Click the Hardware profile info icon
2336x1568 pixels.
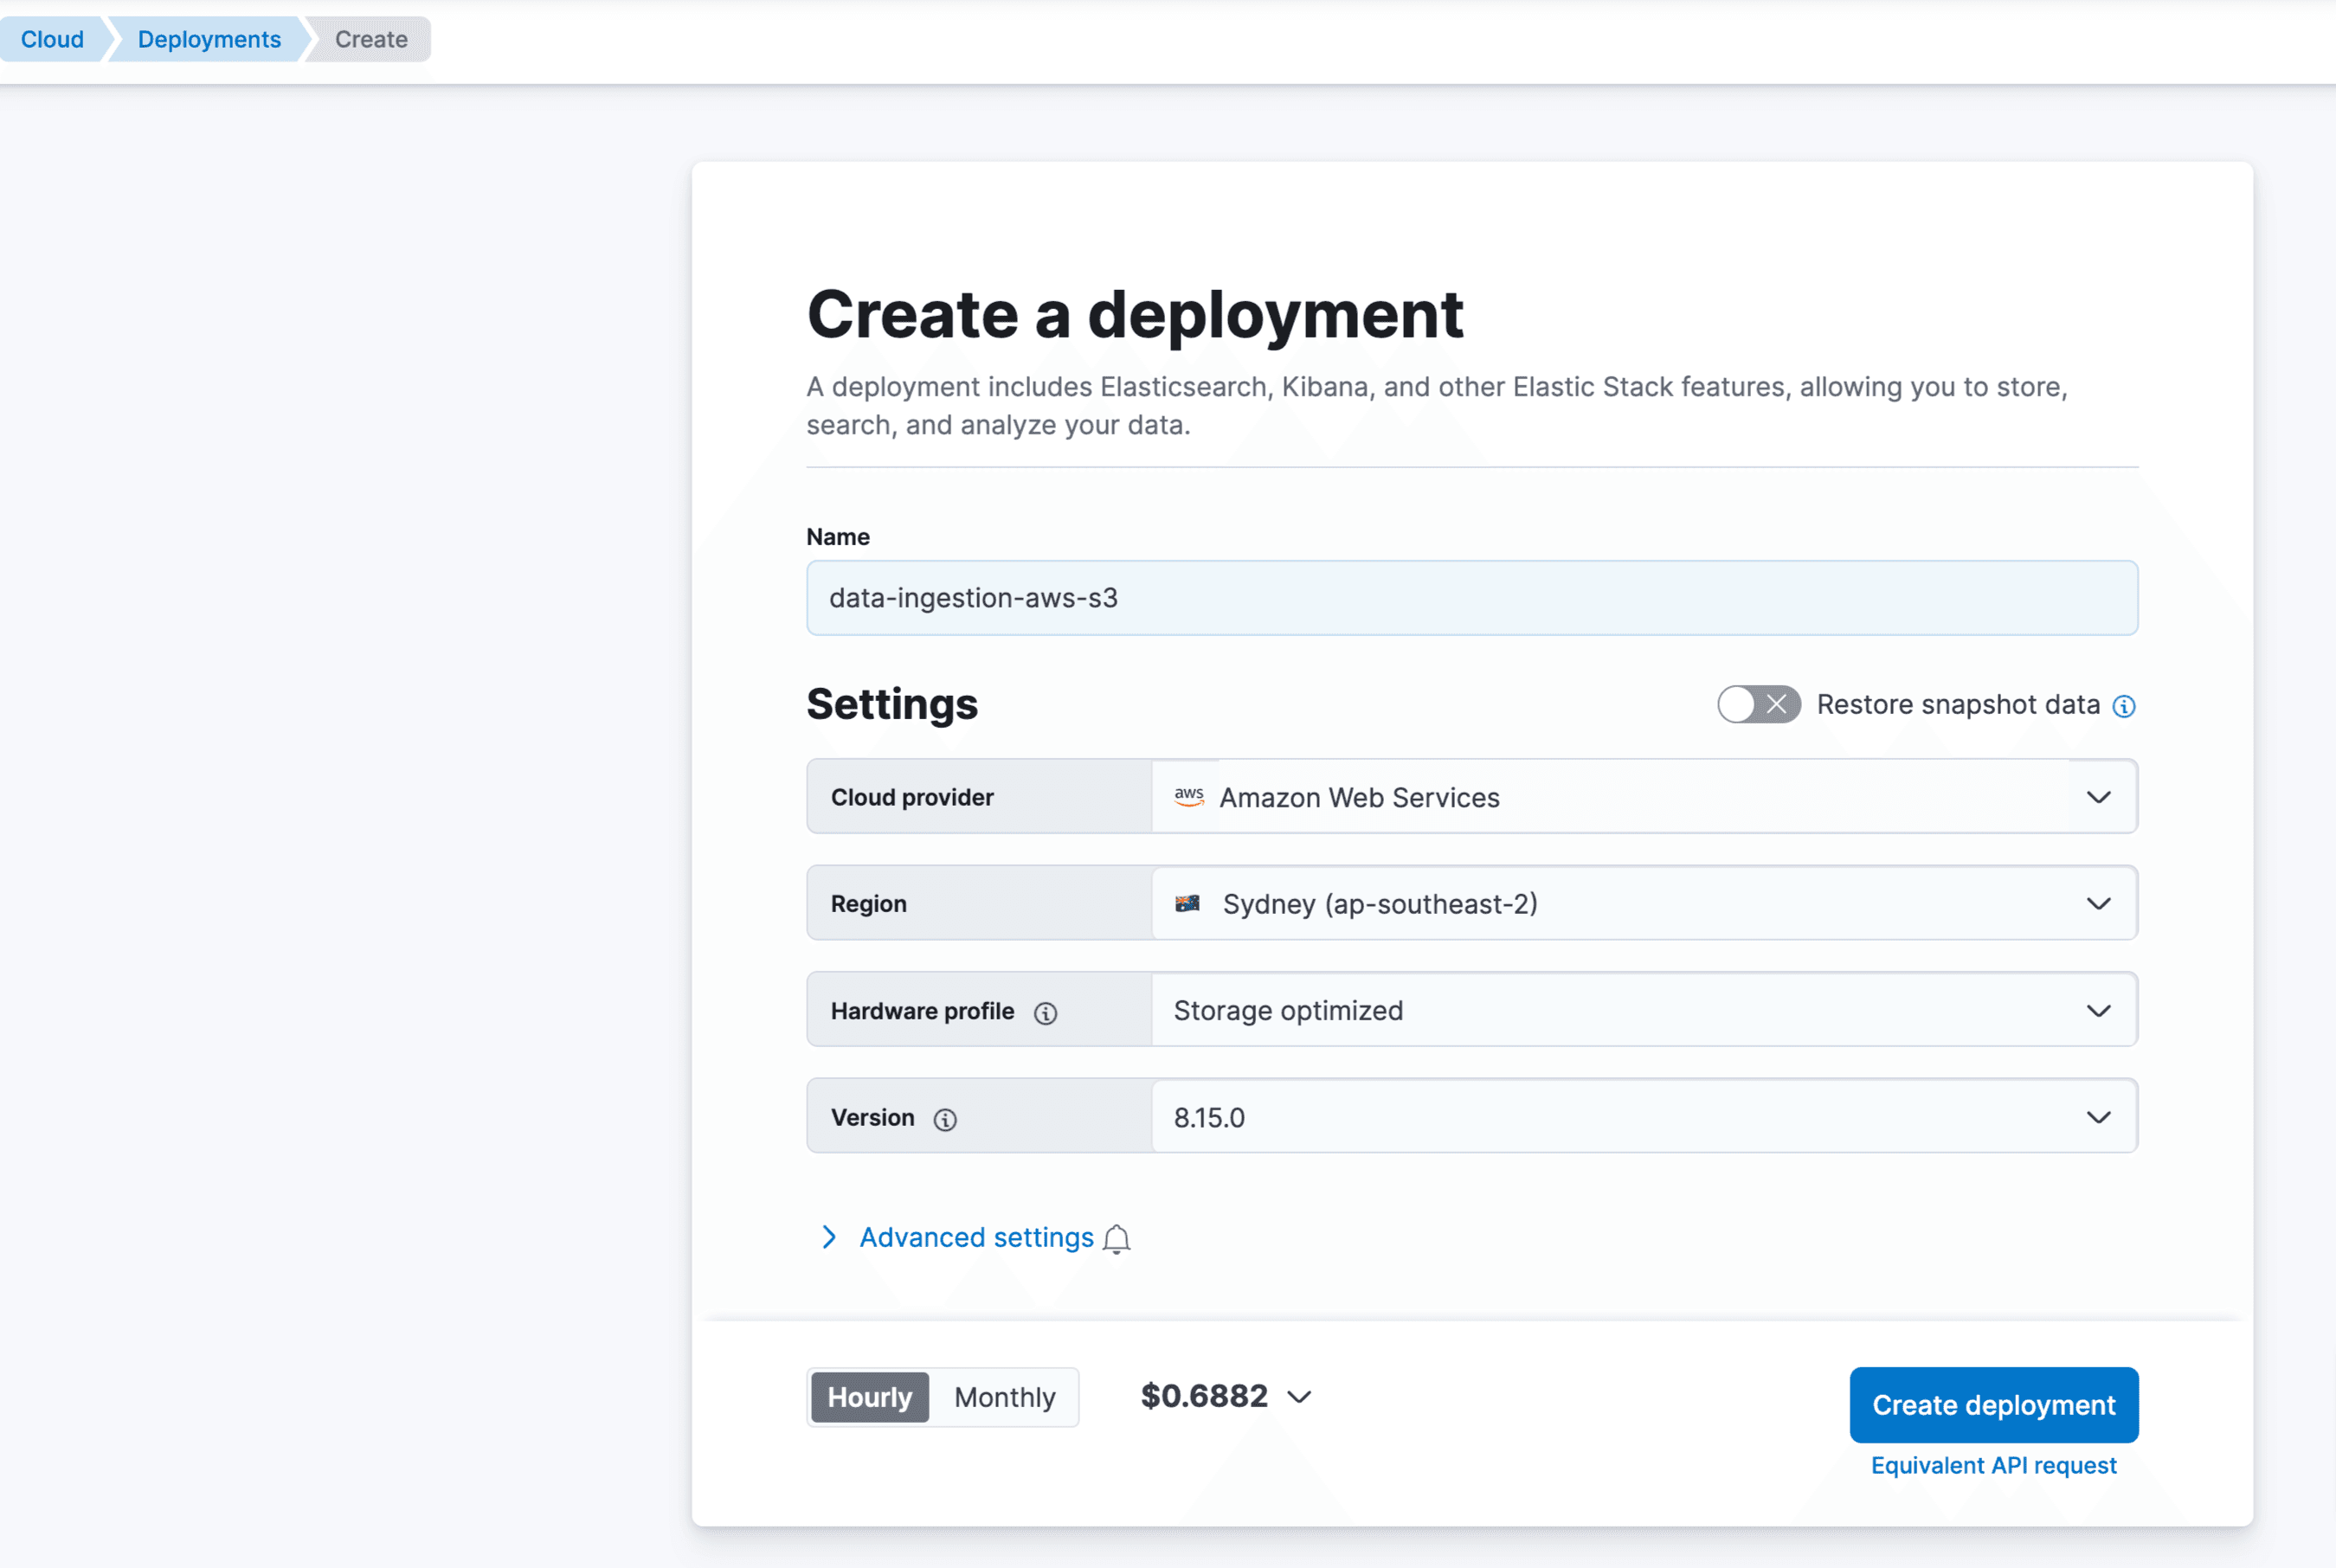[1046, 1012]
